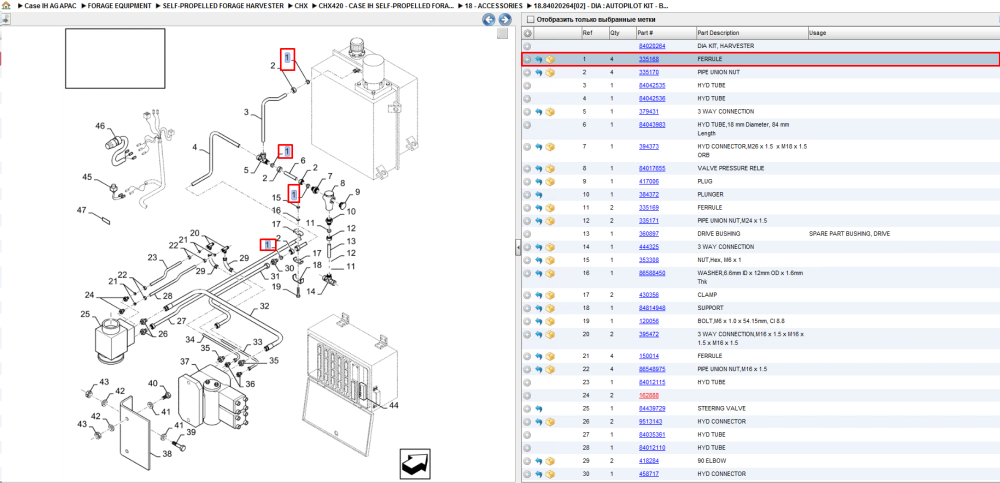Click the pin panel icon under home
Screen dimensions: 1000x483
[5, 19]
